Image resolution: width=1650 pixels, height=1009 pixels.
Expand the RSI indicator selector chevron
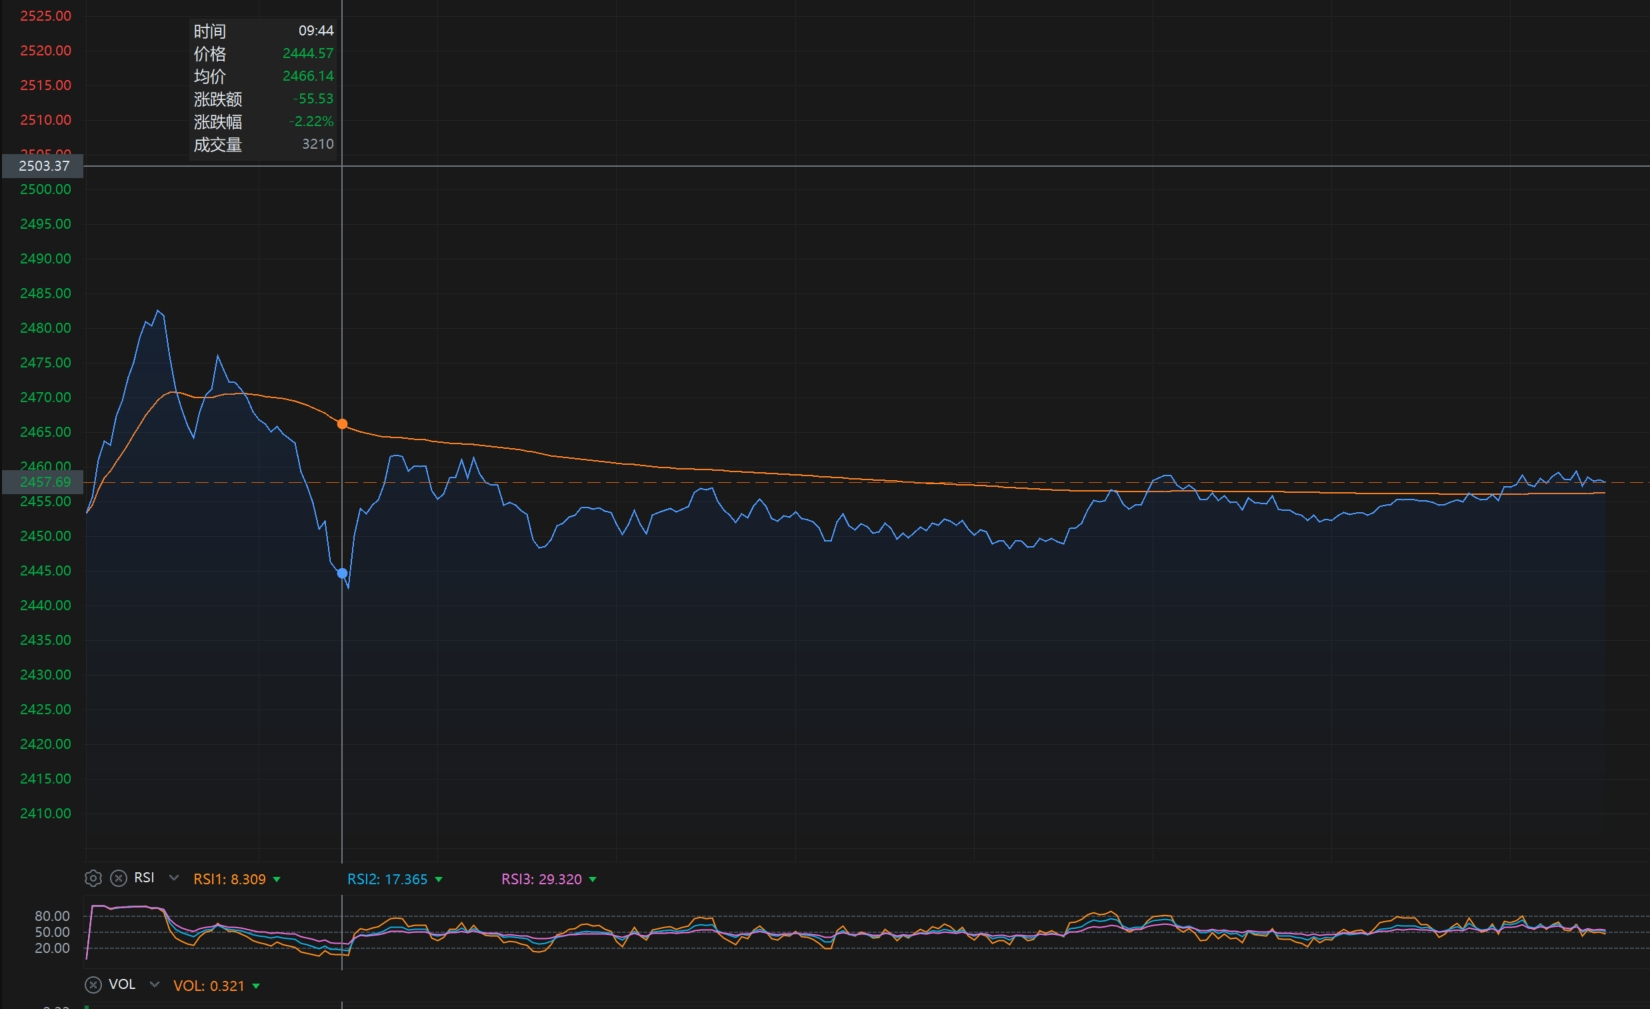pyautogui.click(x=174, y=878)
